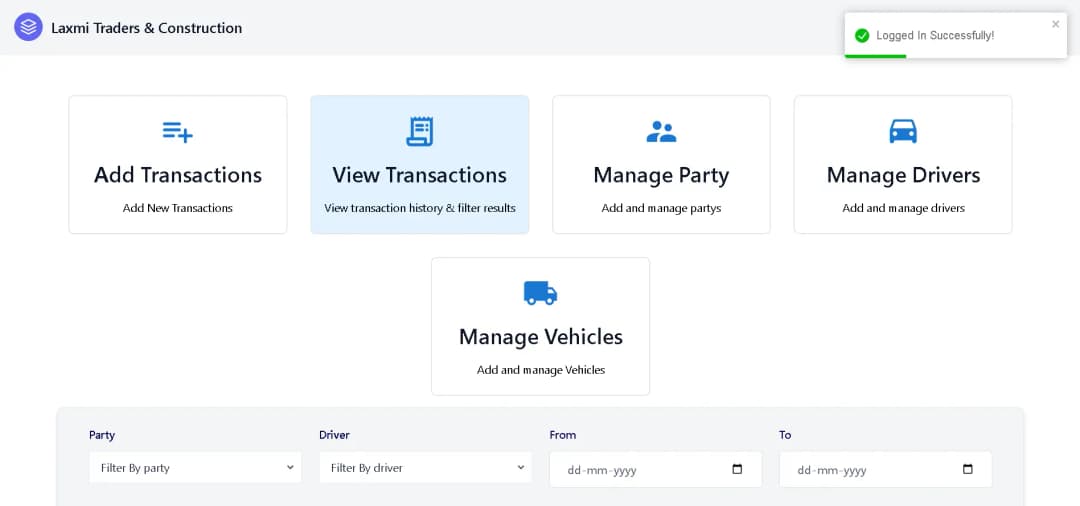Select the Manage Vehicles heading

pyautogui.click(x=540, y=337)
